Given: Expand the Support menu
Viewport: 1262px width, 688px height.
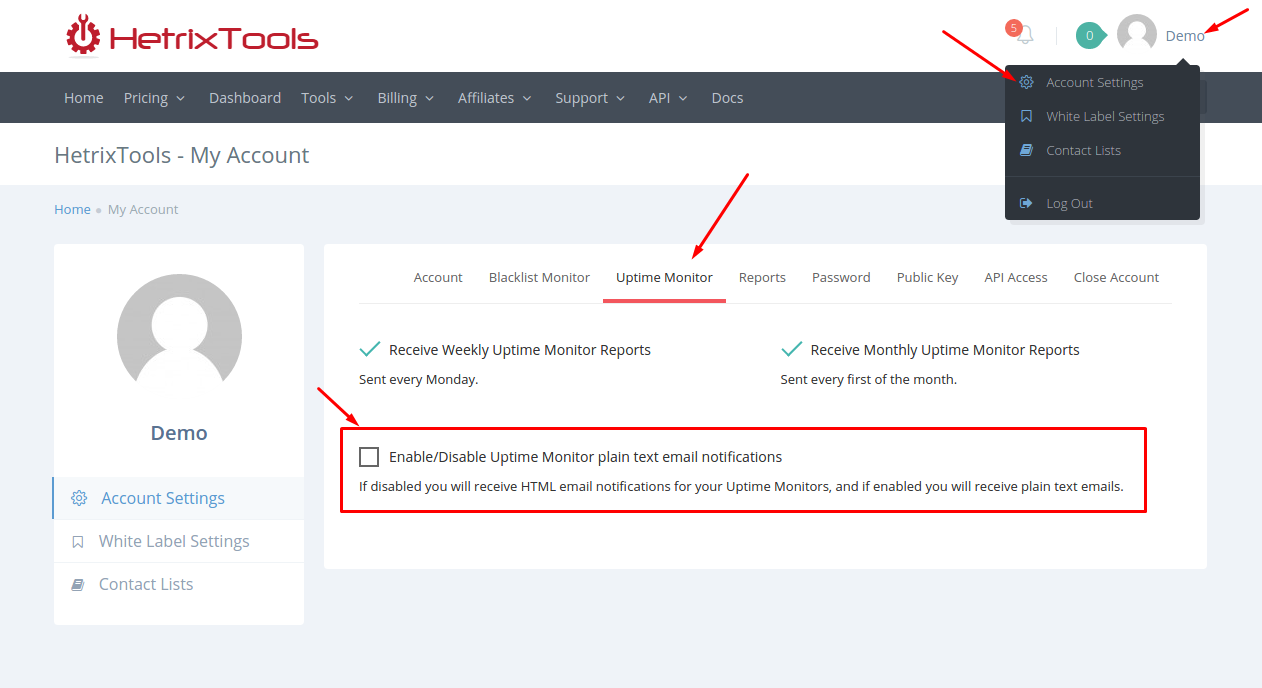Looking at the screenshot, I should pyautogui.click(x=591, y=98).
